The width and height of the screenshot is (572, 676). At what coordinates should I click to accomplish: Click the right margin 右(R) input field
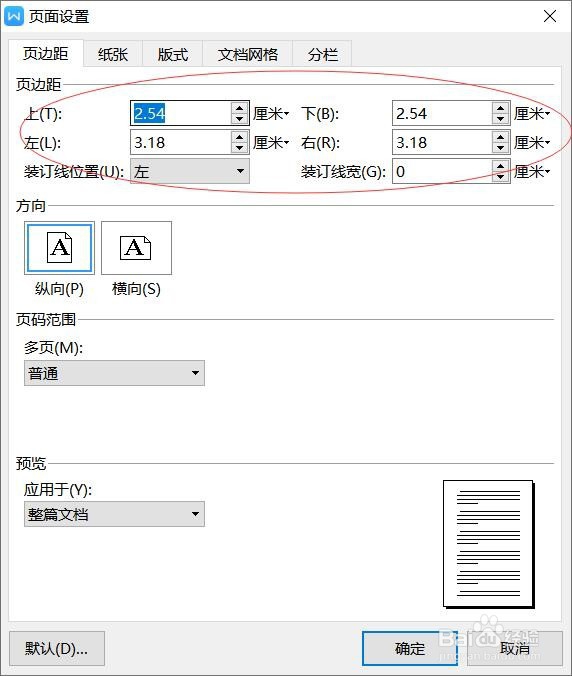(x=443, y=143)
